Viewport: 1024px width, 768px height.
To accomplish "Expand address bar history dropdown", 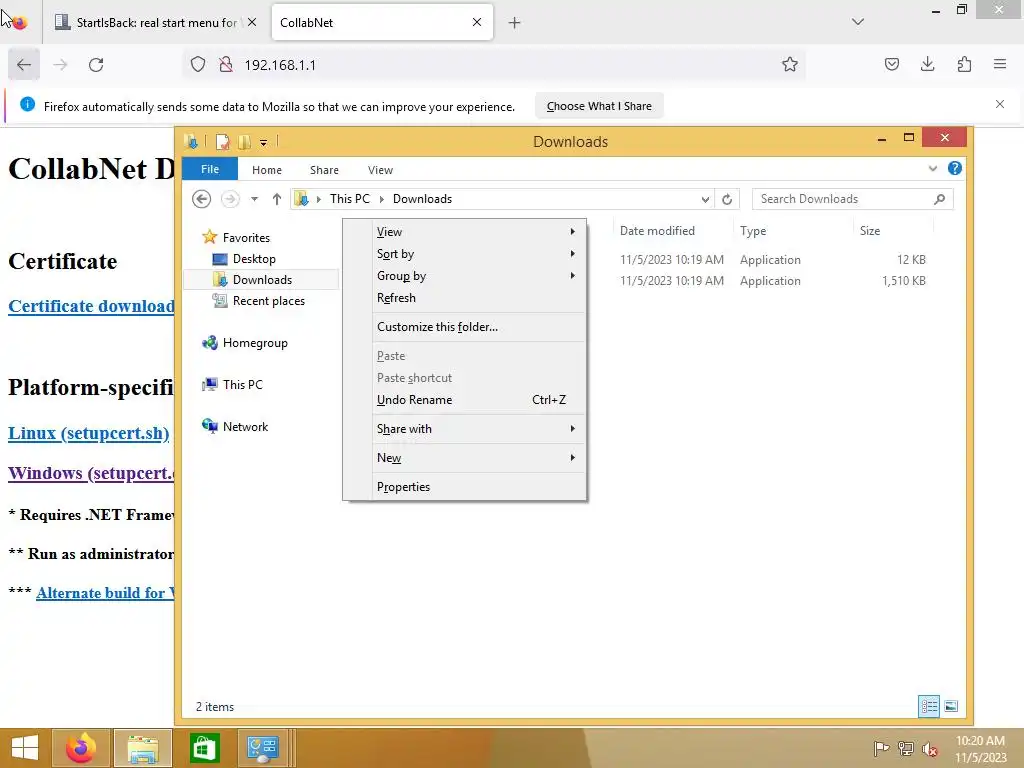I will click(705, 199).
